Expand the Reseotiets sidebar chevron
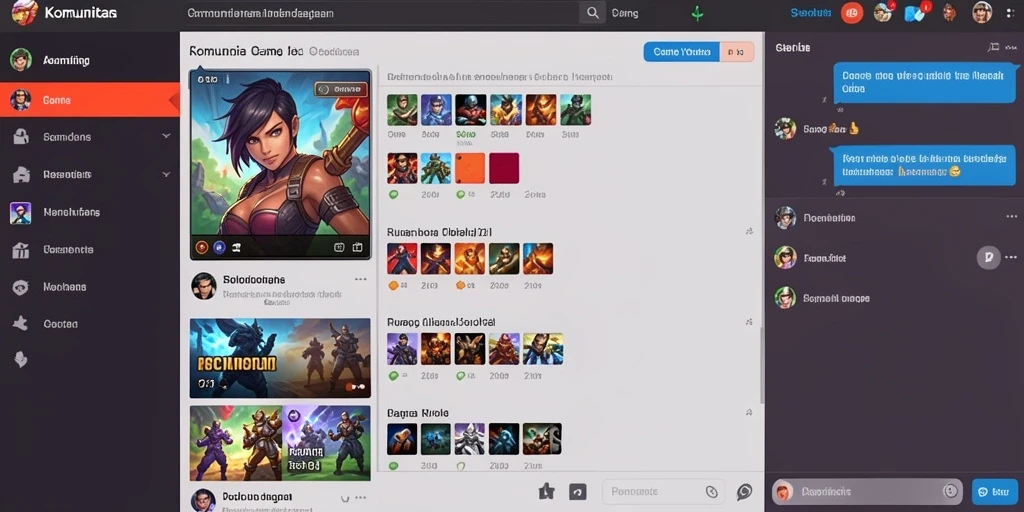 click(166, 174)
